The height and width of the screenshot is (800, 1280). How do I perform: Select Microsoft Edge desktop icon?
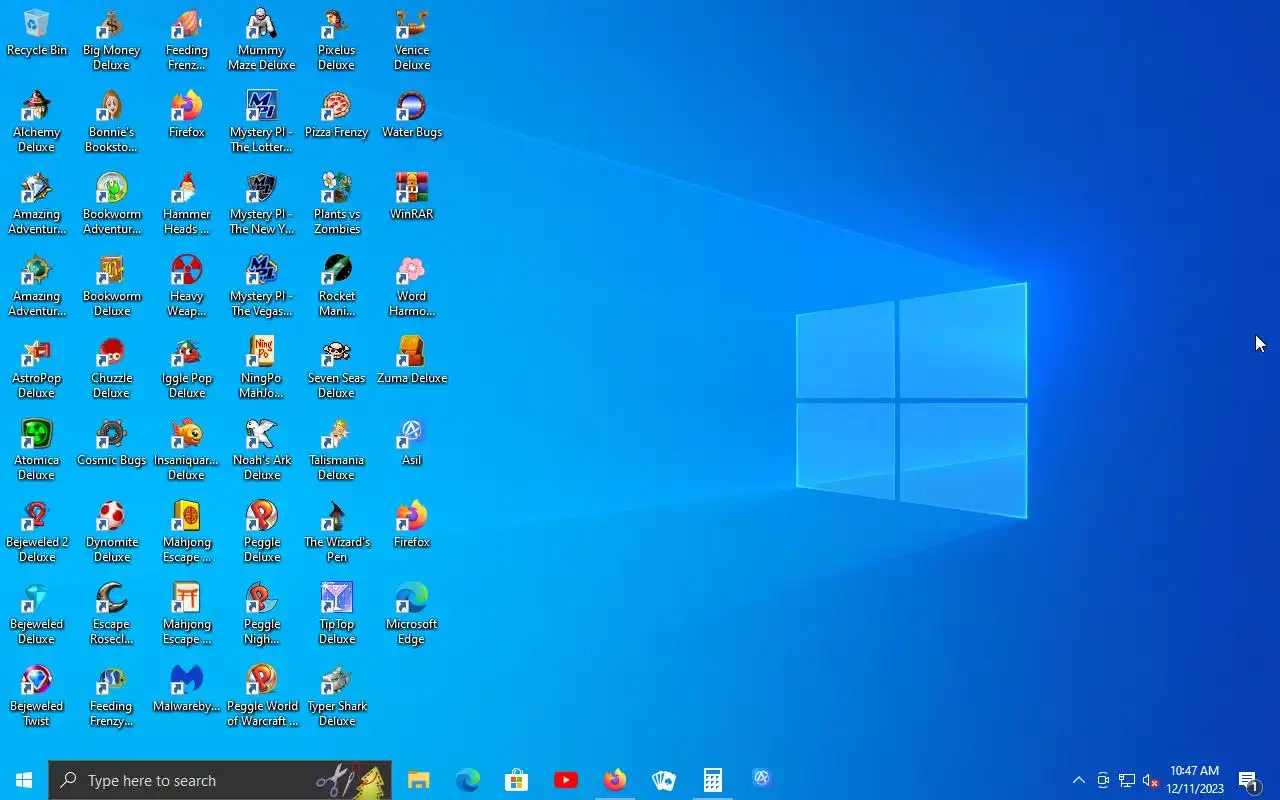coord(412,614)
